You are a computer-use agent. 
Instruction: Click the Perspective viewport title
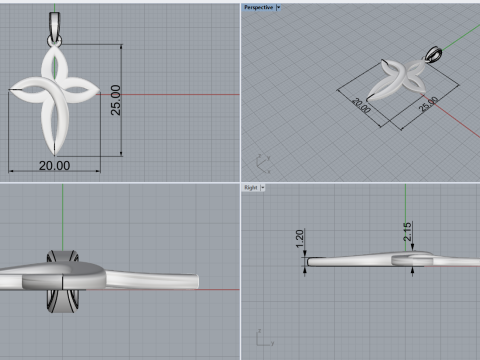coord(258,7)
